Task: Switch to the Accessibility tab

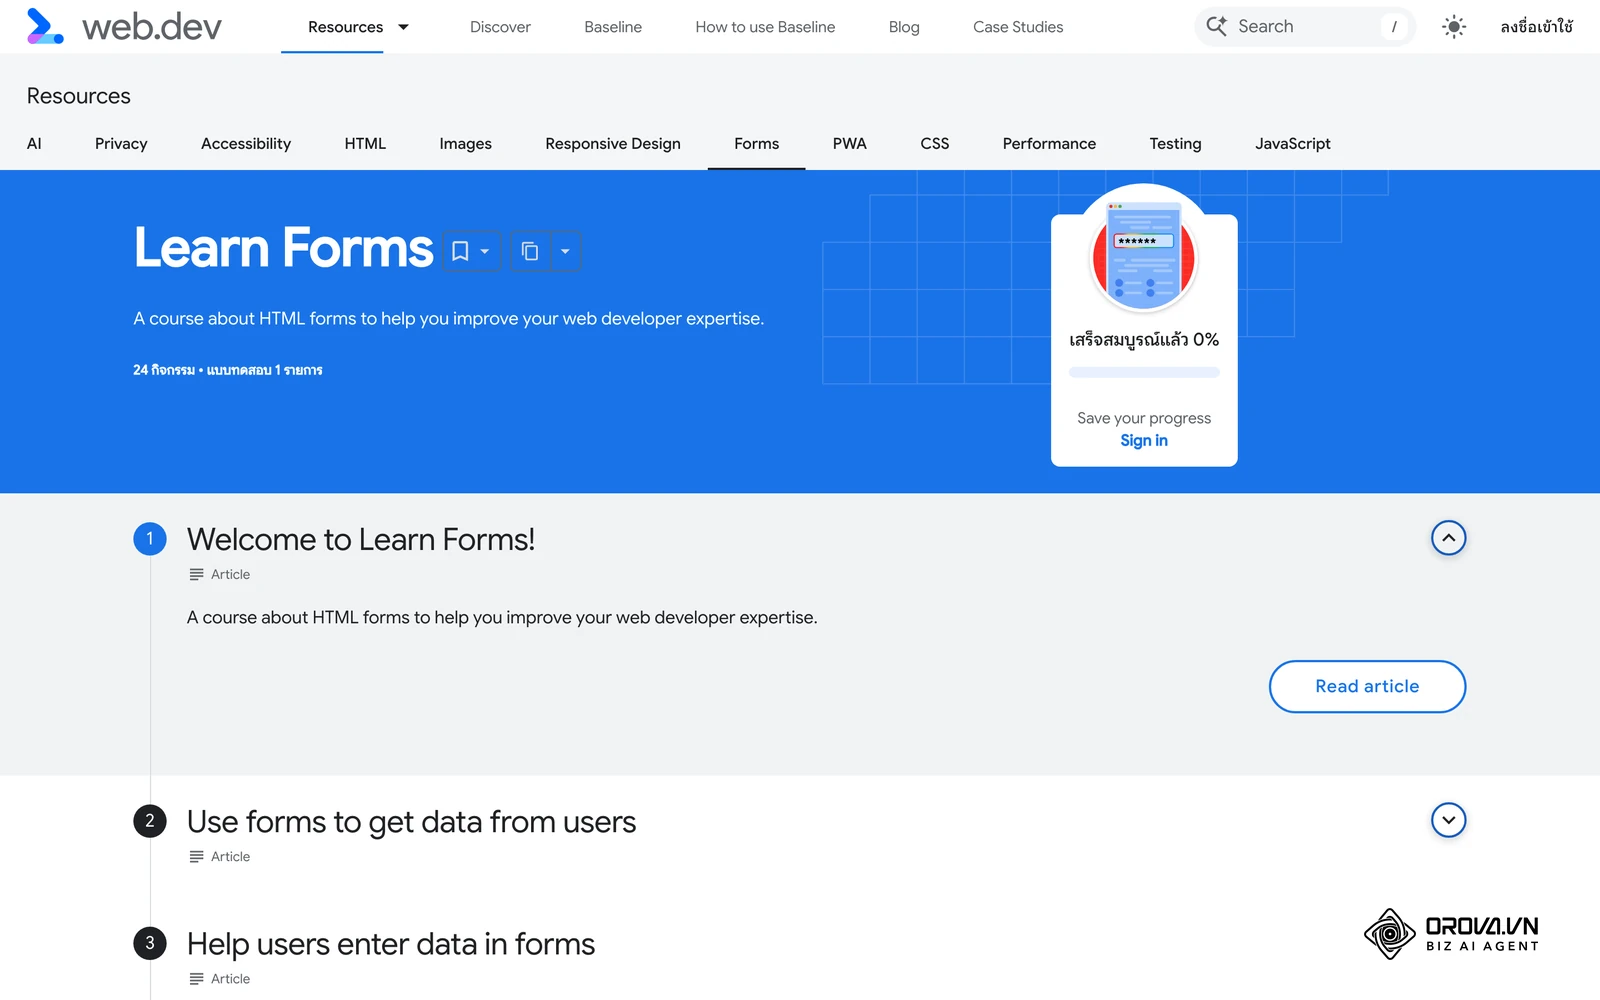Action: tap(246, 143)
